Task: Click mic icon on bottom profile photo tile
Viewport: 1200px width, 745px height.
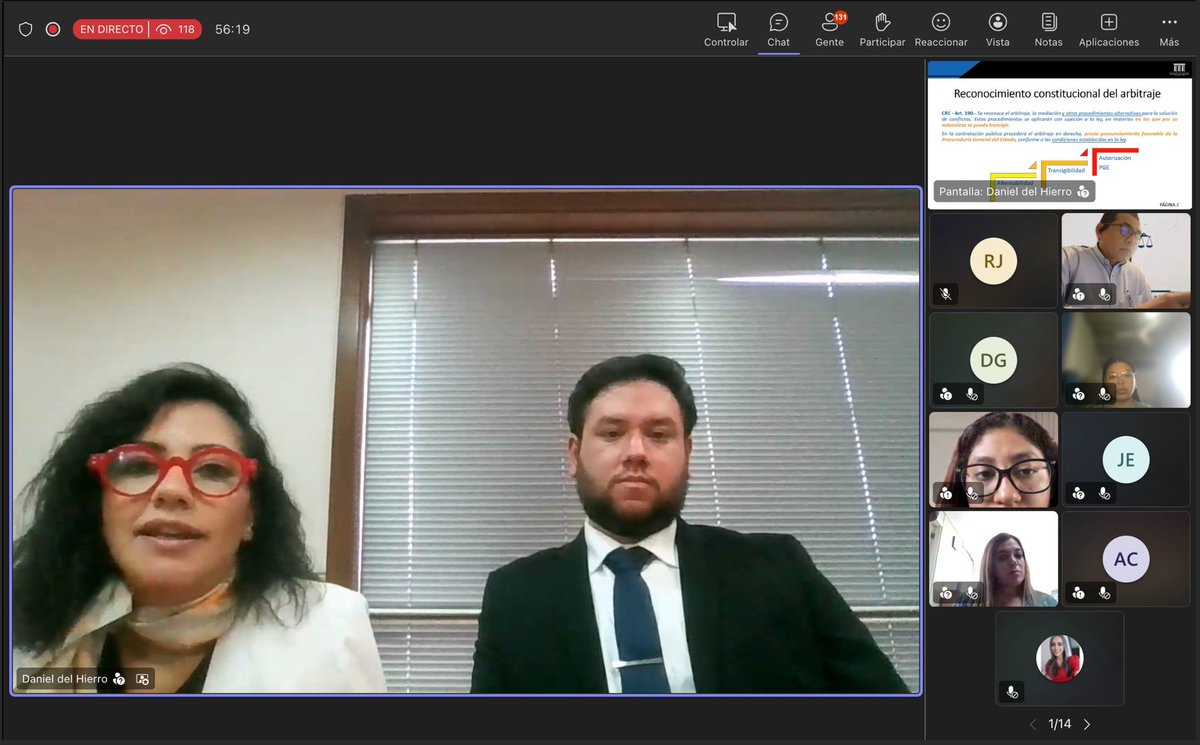Action: 1012,692
